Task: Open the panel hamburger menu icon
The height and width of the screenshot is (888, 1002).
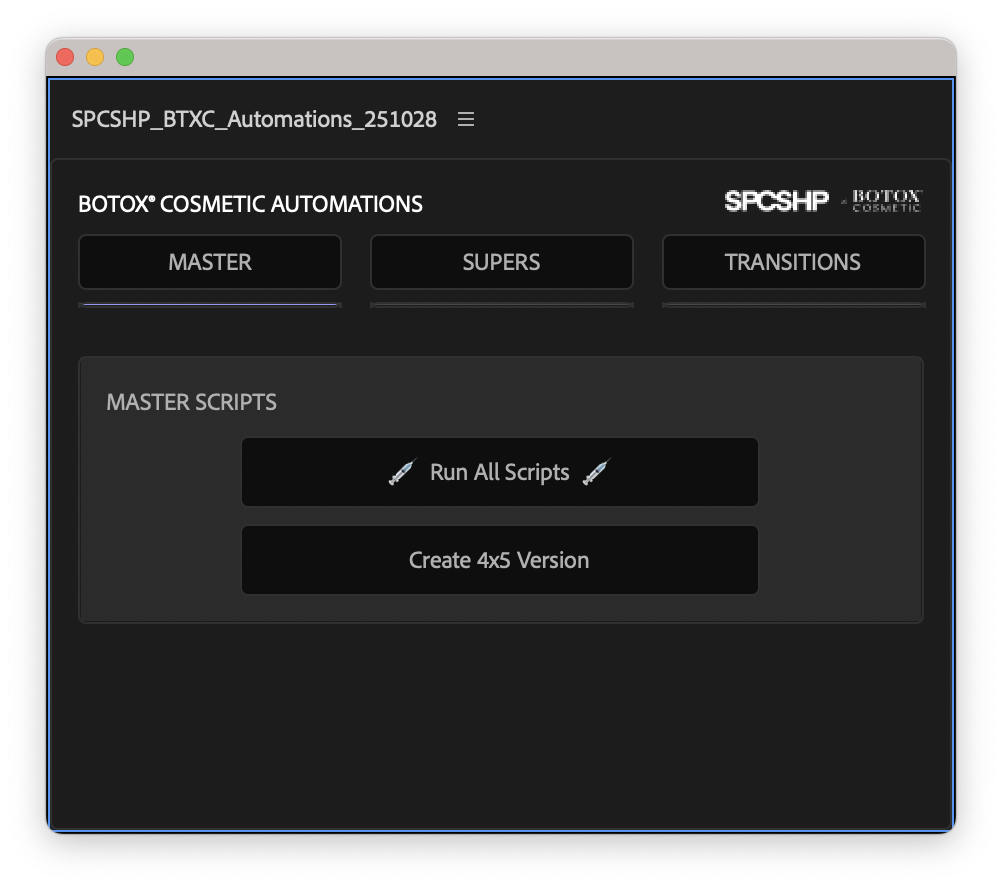Action: 466,119
